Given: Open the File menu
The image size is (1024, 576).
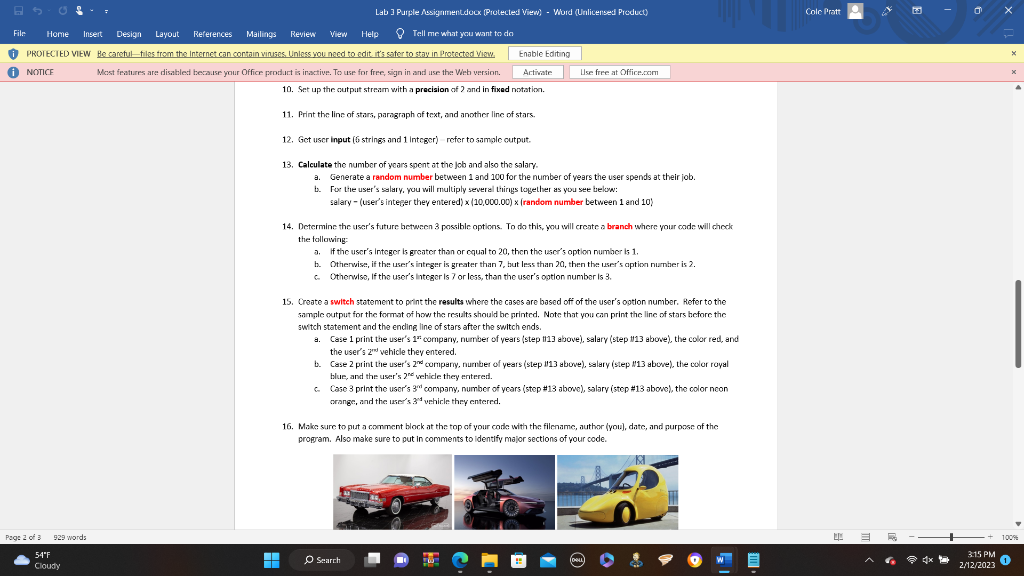Looking at the screenshot, I should pyautogui.click(x=20, y=33).
